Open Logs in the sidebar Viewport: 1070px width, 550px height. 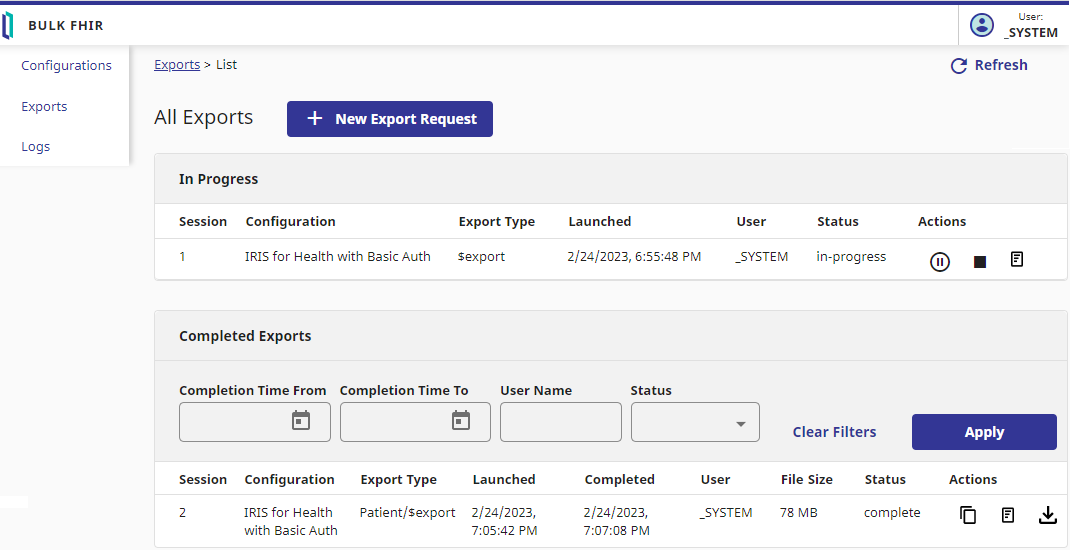pos(35,147)
